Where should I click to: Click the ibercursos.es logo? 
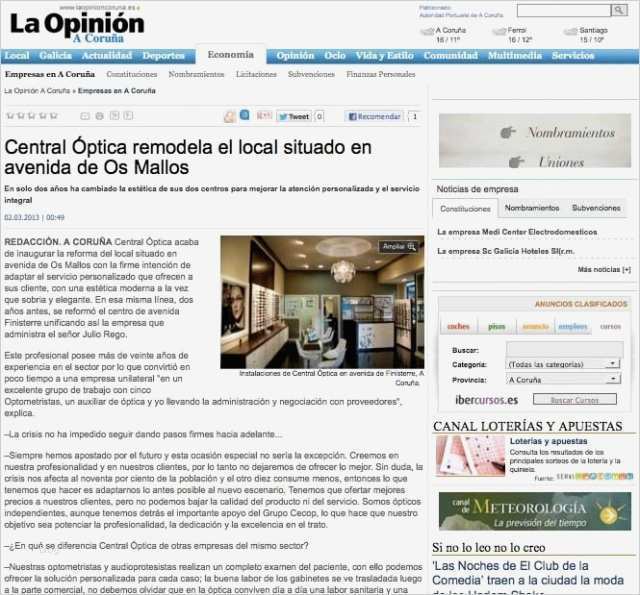pyautogui.click(x=487, y=400)
